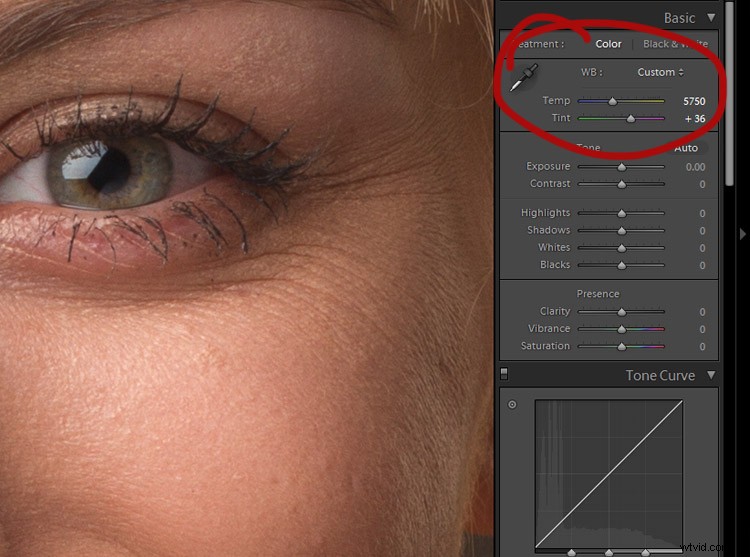This screenshot has width=750, height=557.
Task: Click the Exposure label
Action: (548, 166)
